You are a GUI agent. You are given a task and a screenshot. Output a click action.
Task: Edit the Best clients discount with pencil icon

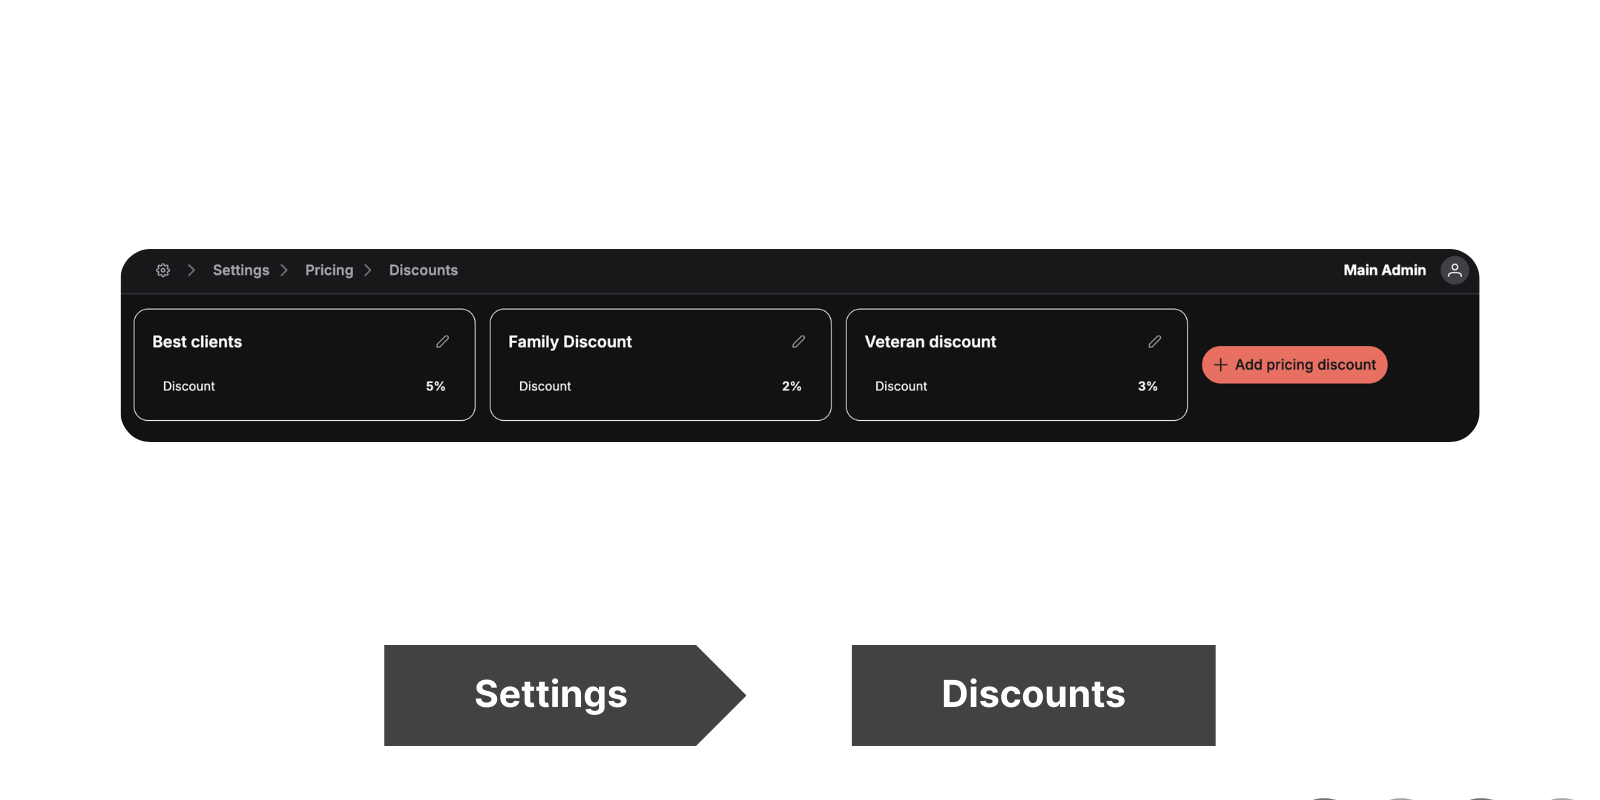click(x=442, y=341)
